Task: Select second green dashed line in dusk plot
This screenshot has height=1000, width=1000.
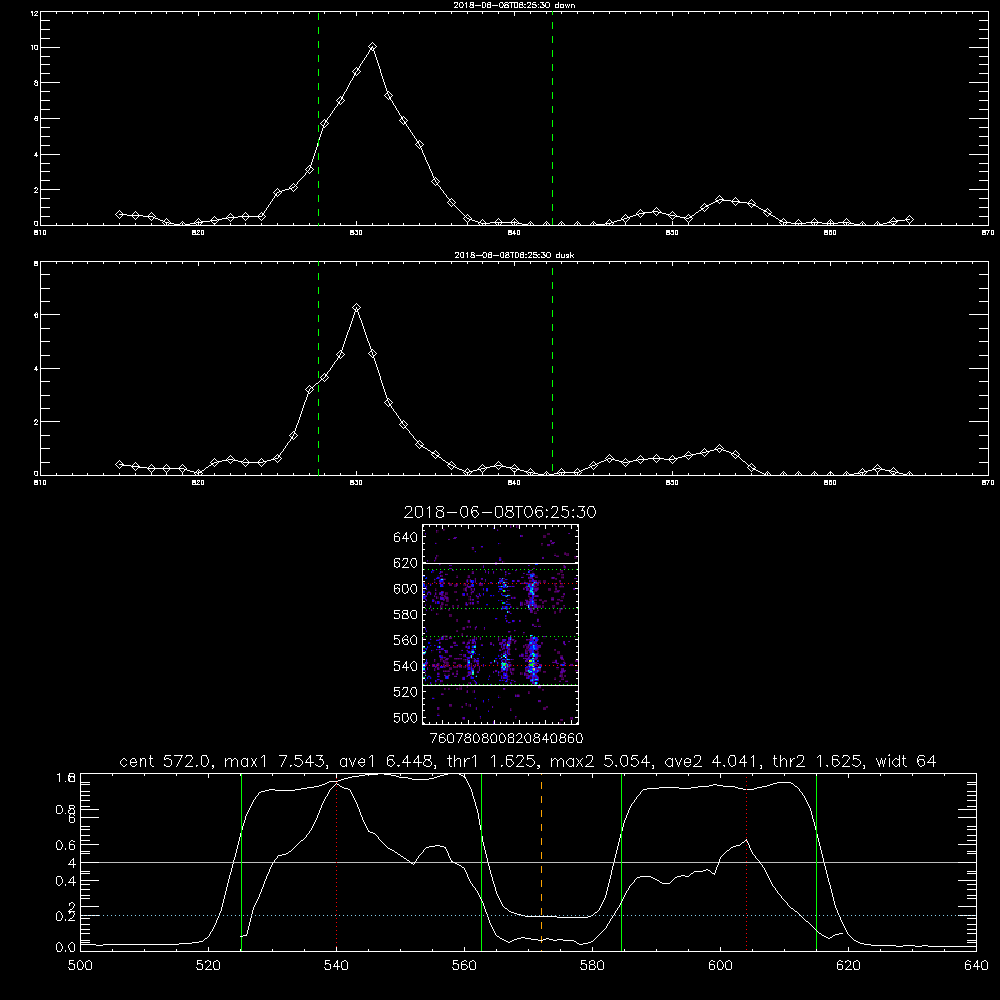Action: 552,368
